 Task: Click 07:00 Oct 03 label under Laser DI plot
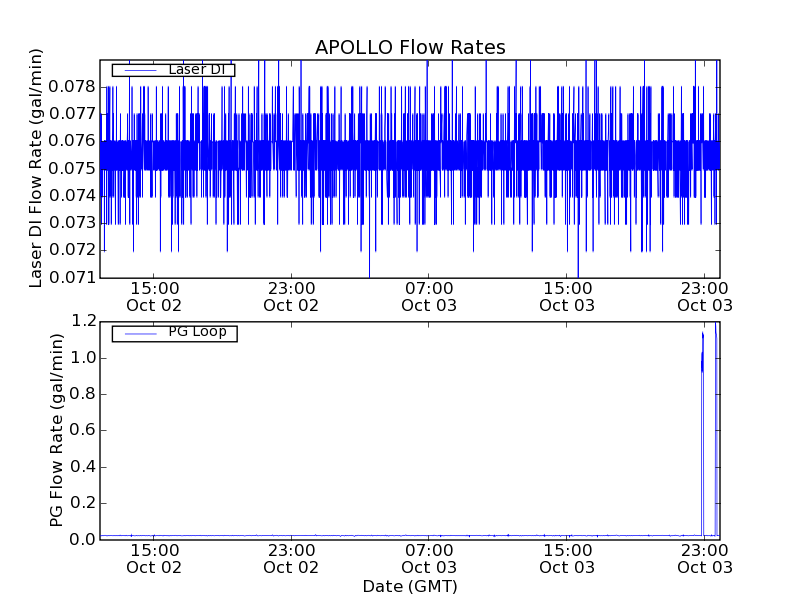pyautogui.click(x=429, y=295)
